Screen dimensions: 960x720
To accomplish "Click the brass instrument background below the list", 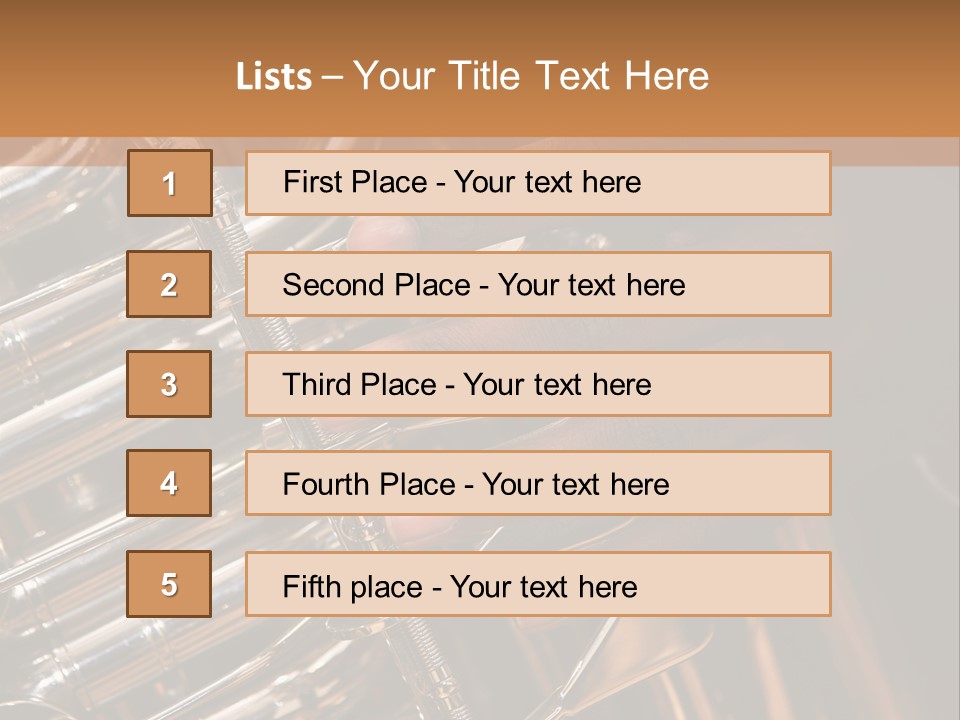I will pos(480,670).
